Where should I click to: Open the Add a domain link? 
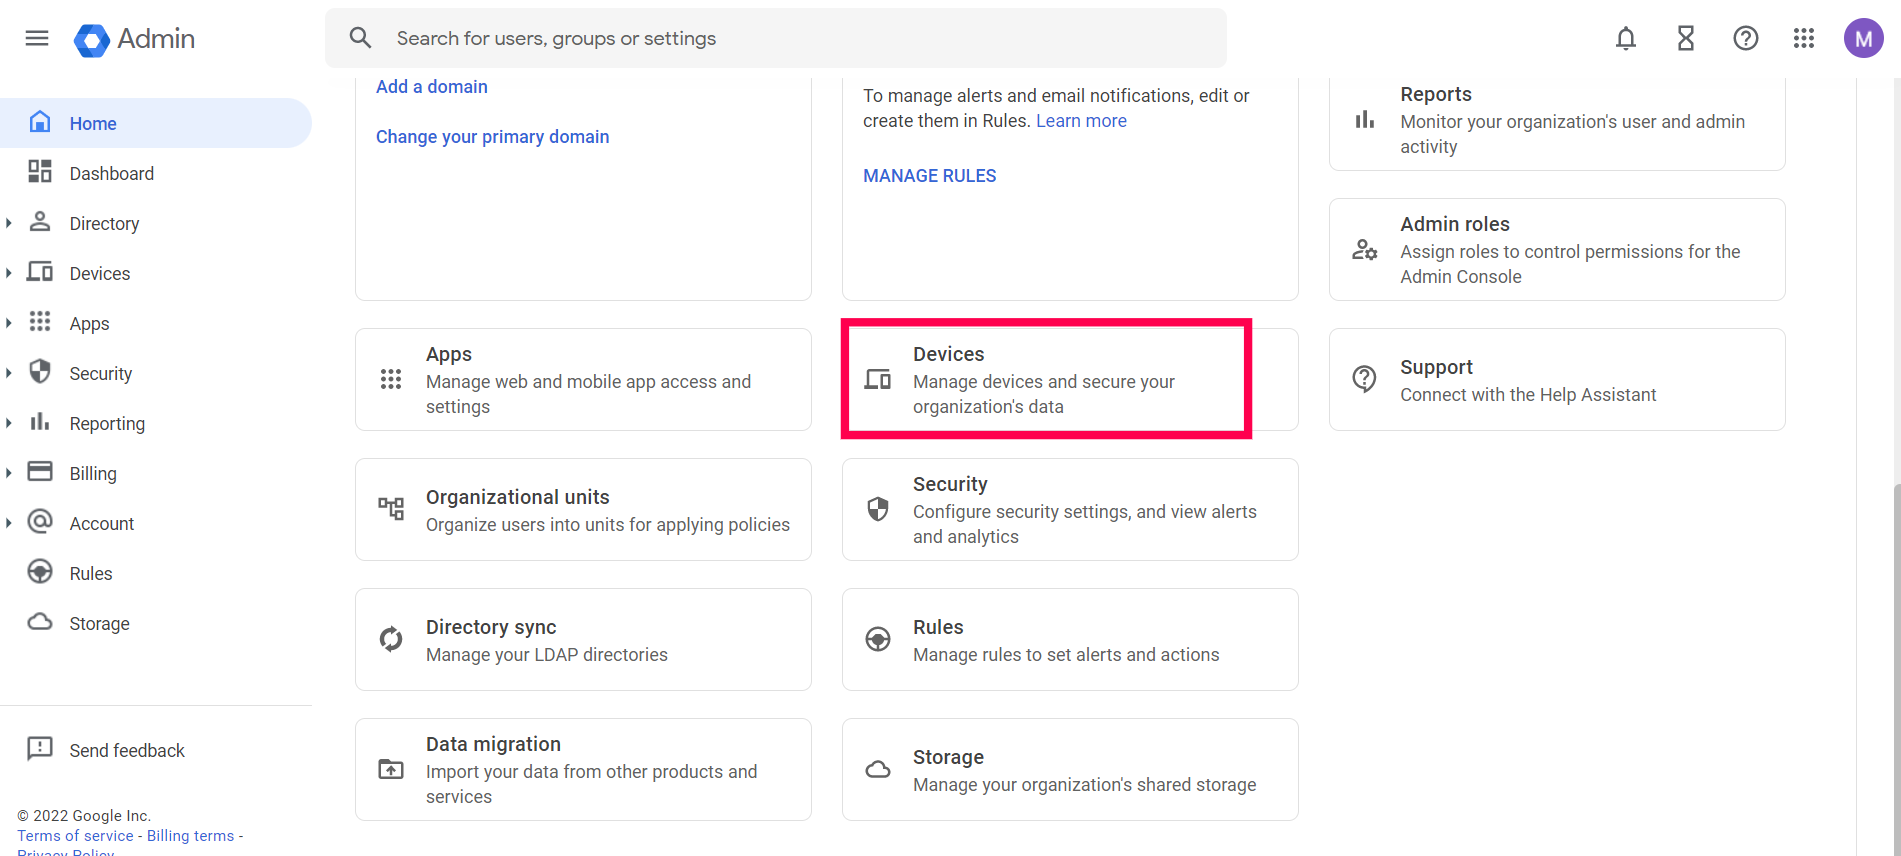(x=431, y=87)
